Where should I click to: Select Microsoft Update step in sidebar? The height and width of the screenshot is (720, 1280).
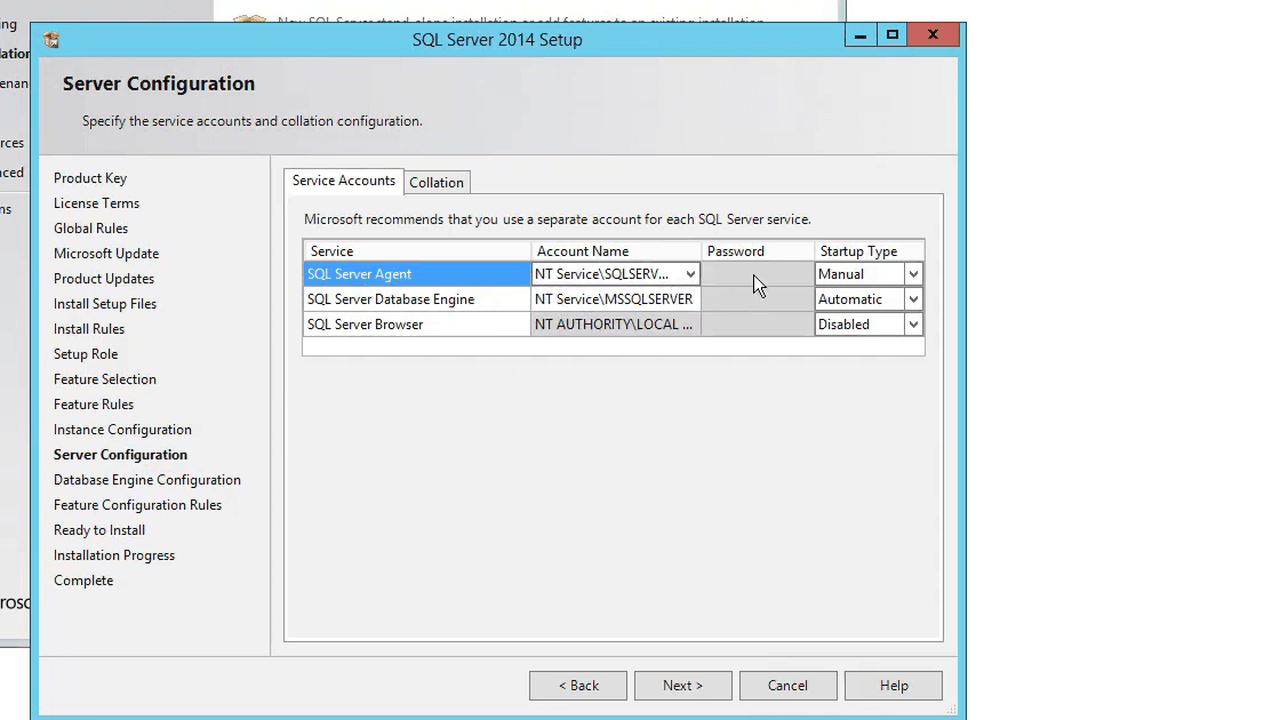106,253
